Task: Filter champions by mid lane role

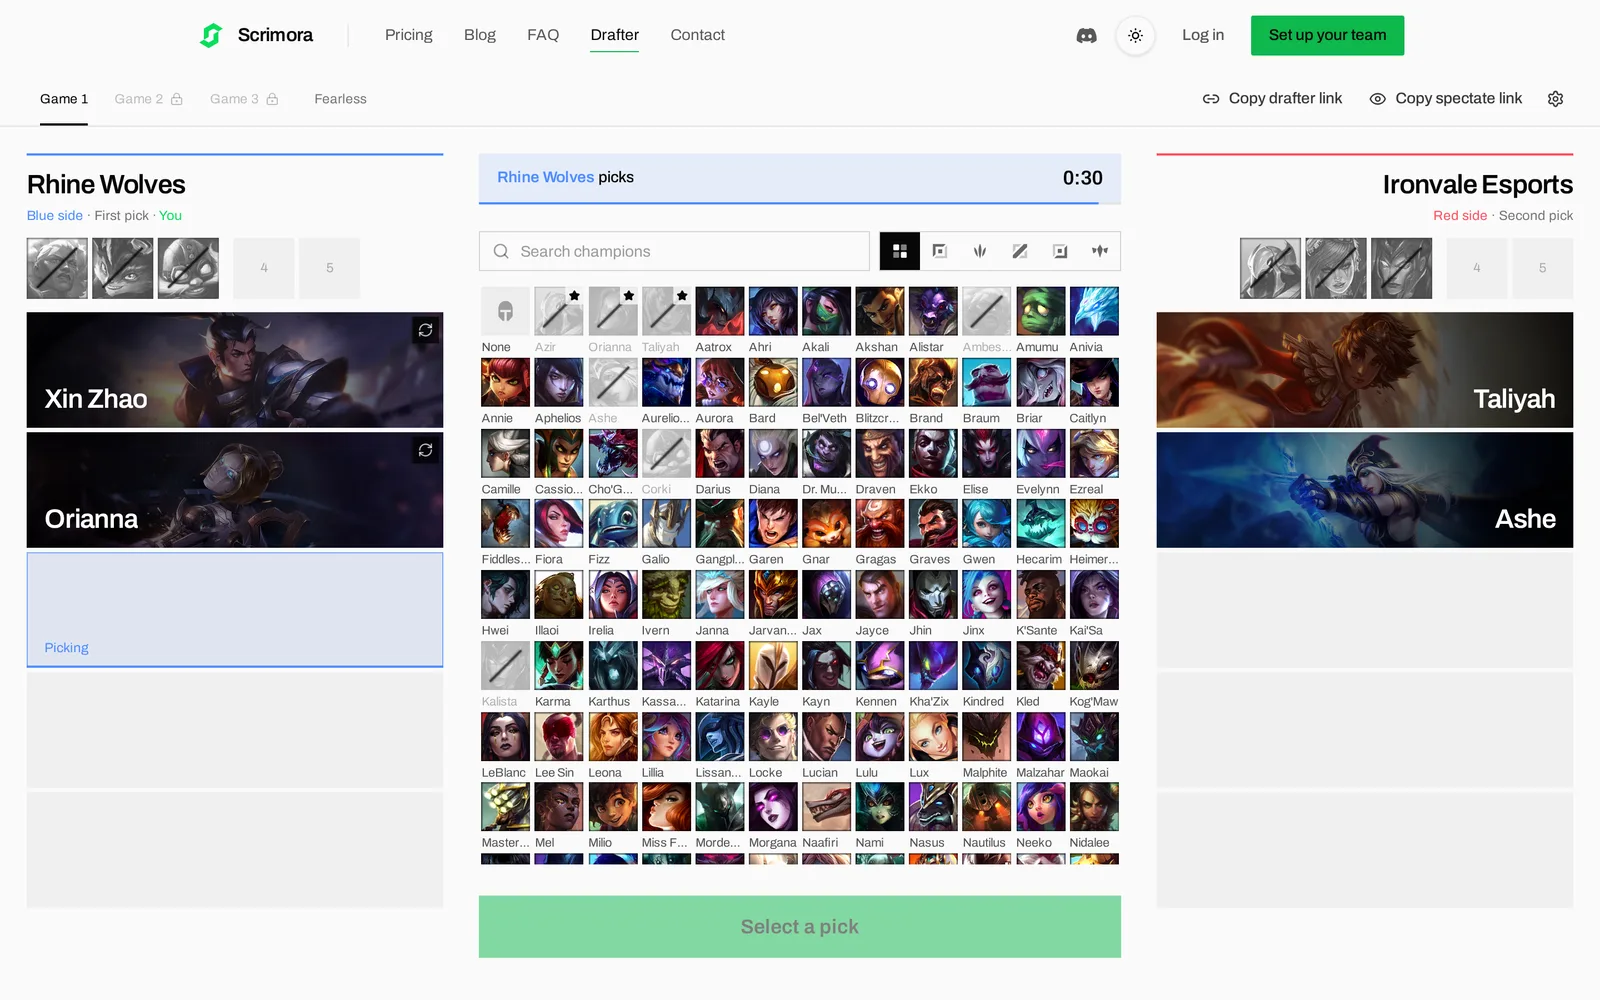Action: (x=1020, y=251)
